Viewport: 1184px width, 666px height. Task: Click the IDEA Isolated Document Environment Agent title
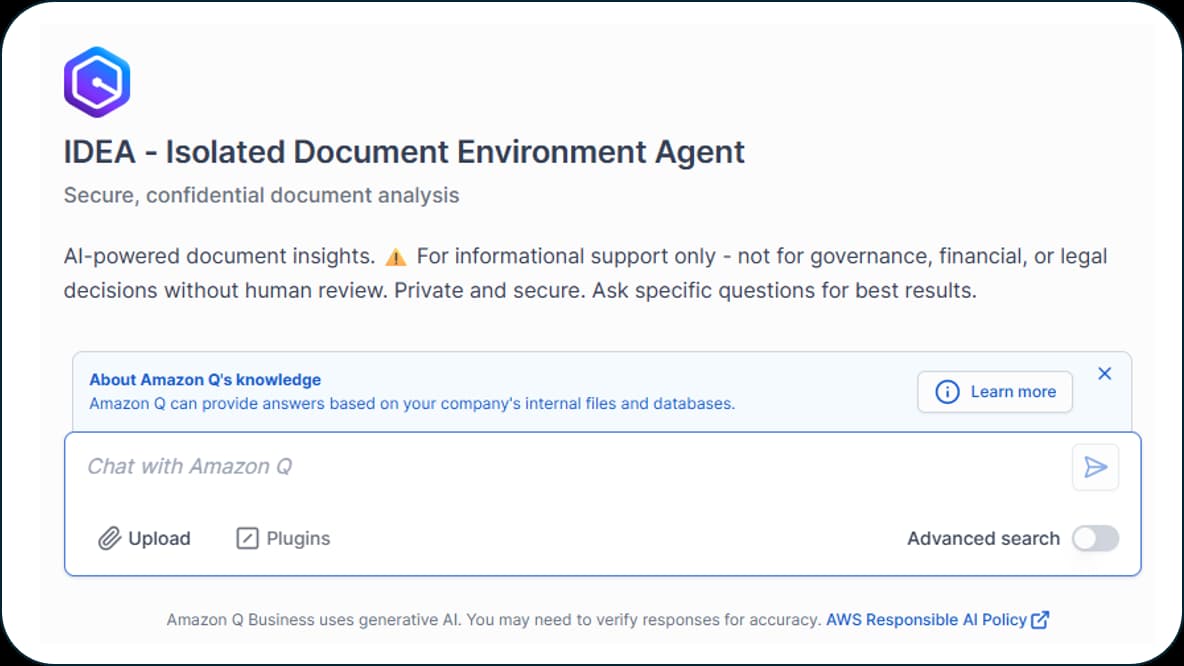[404, 152]
